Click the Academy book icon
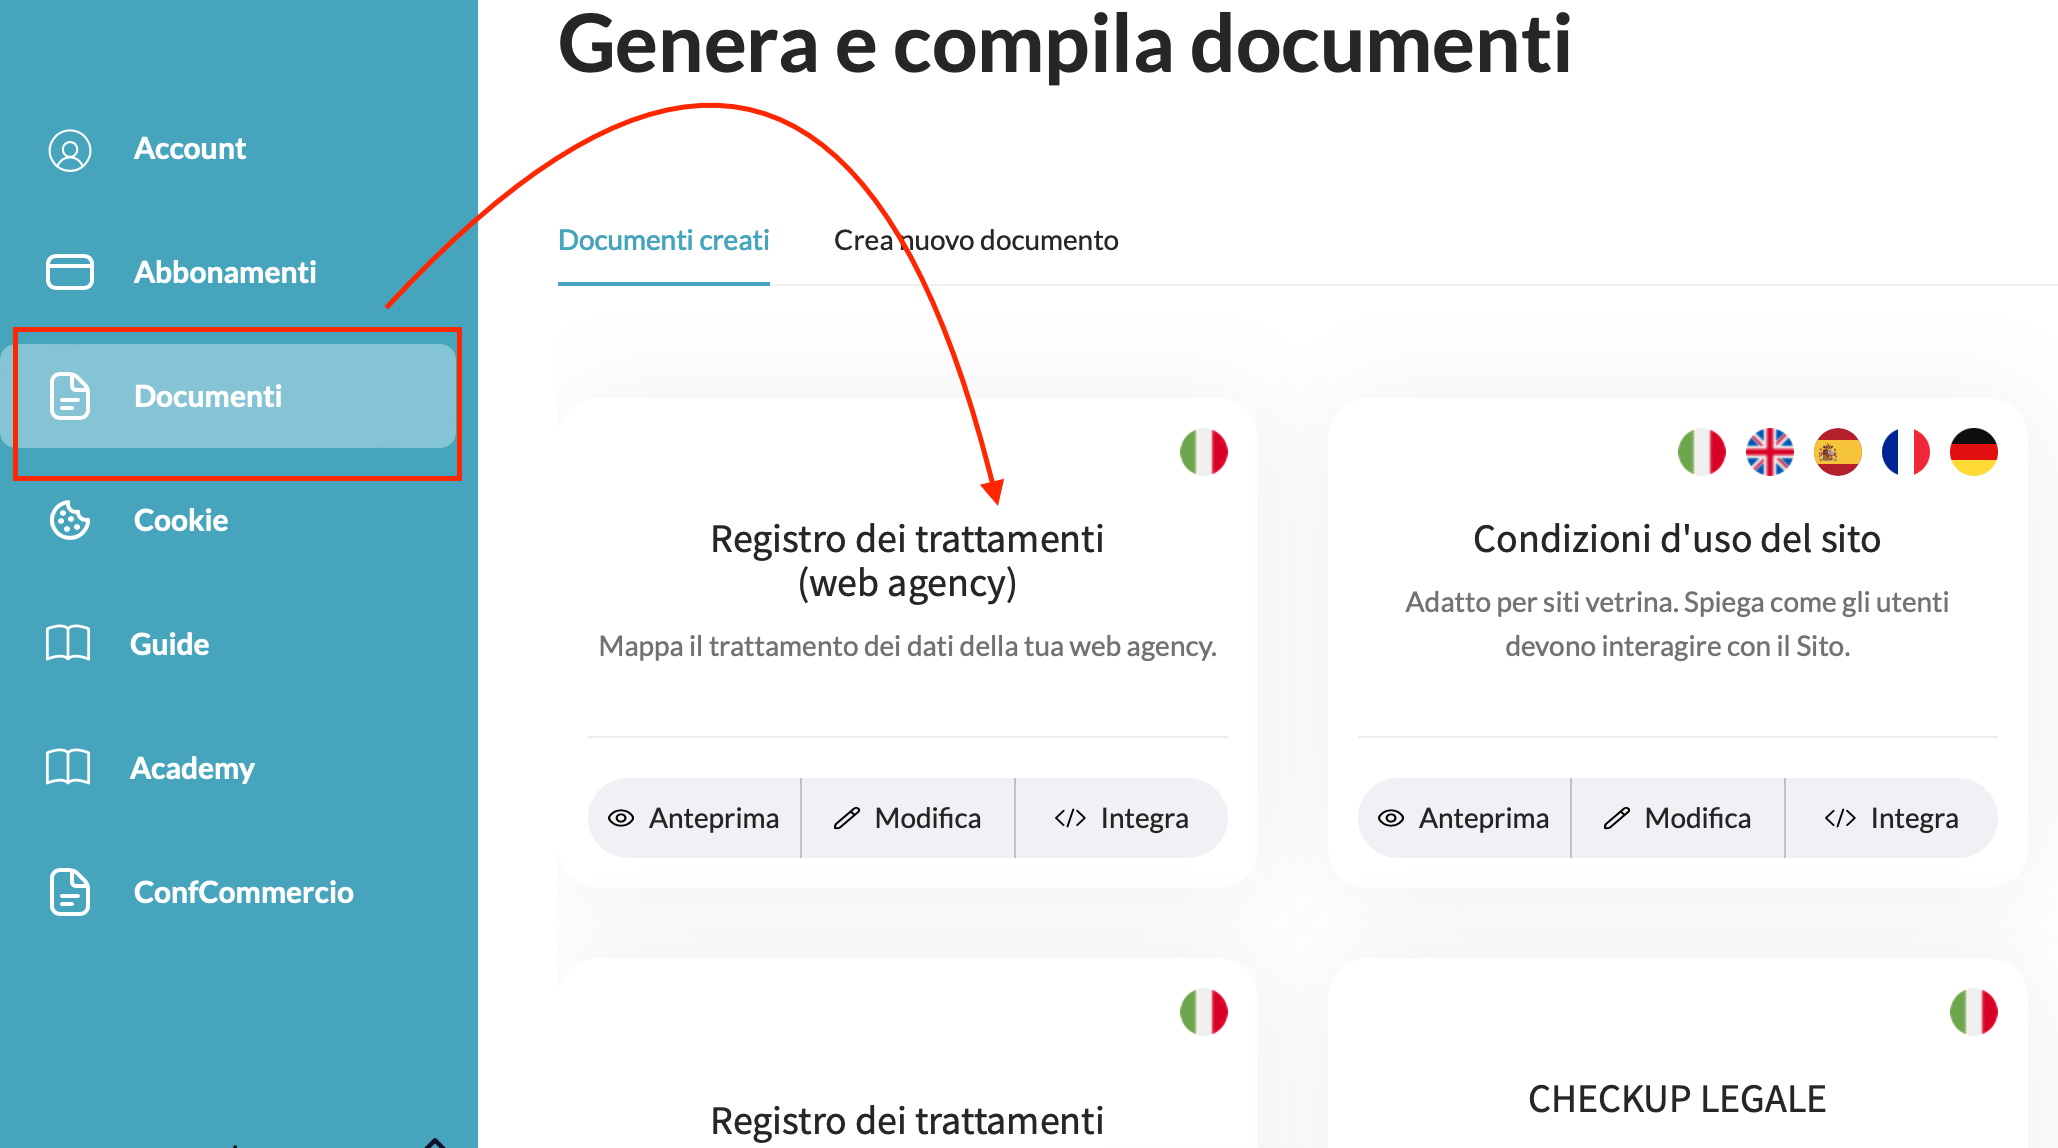This screenshot has width=2058, height=1148. click(68, 768)
